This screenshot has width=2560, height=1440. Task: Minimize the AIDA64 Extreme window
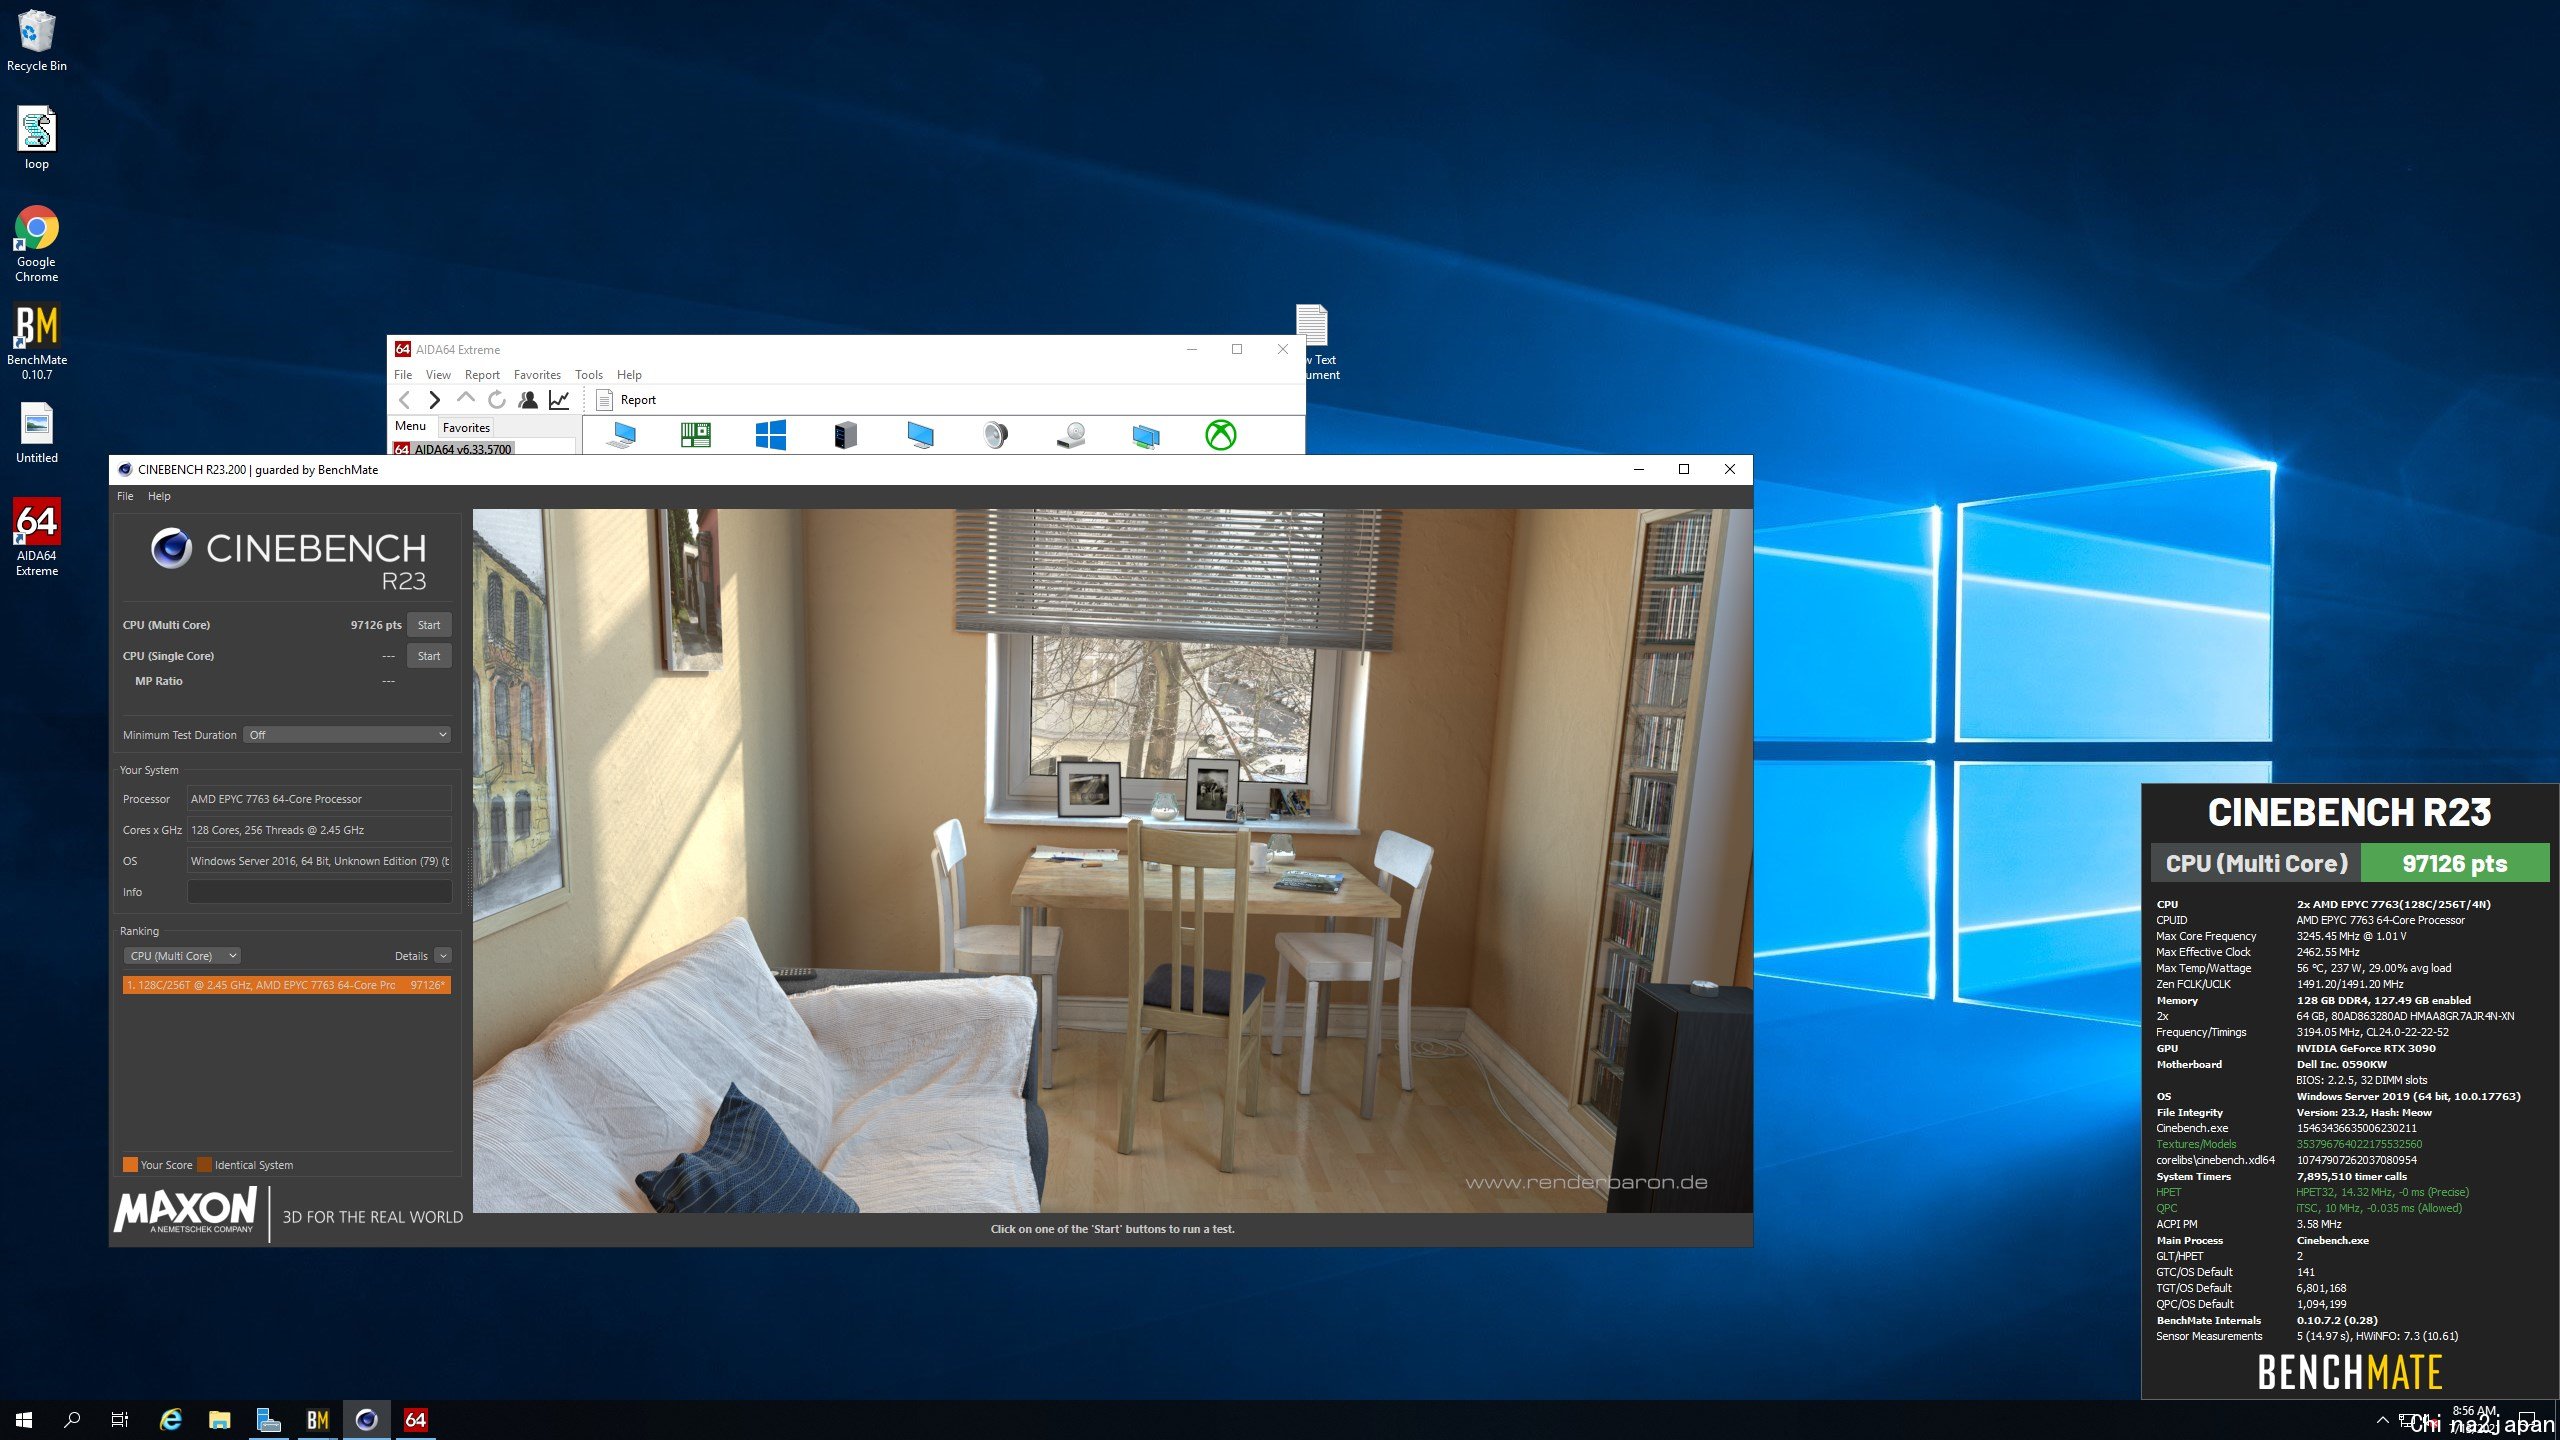click(x=1192, y=349)
